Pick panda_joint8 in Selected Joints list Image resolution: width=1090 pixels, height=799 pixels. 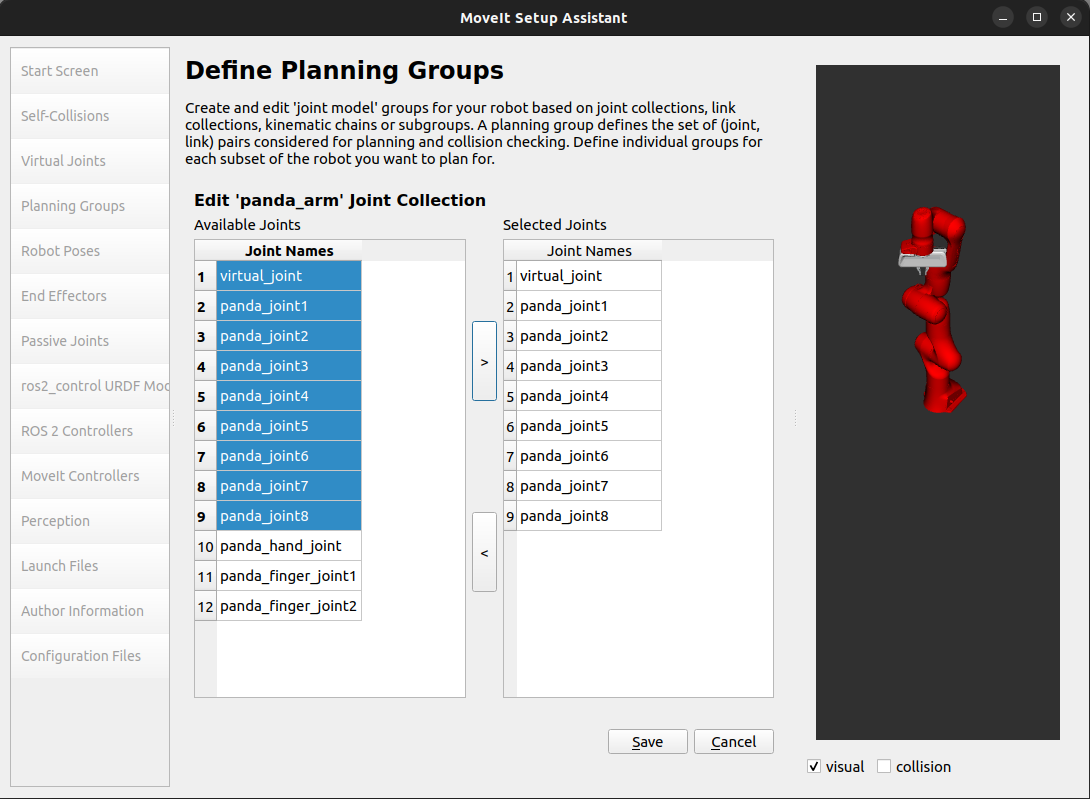click(564, 516)
